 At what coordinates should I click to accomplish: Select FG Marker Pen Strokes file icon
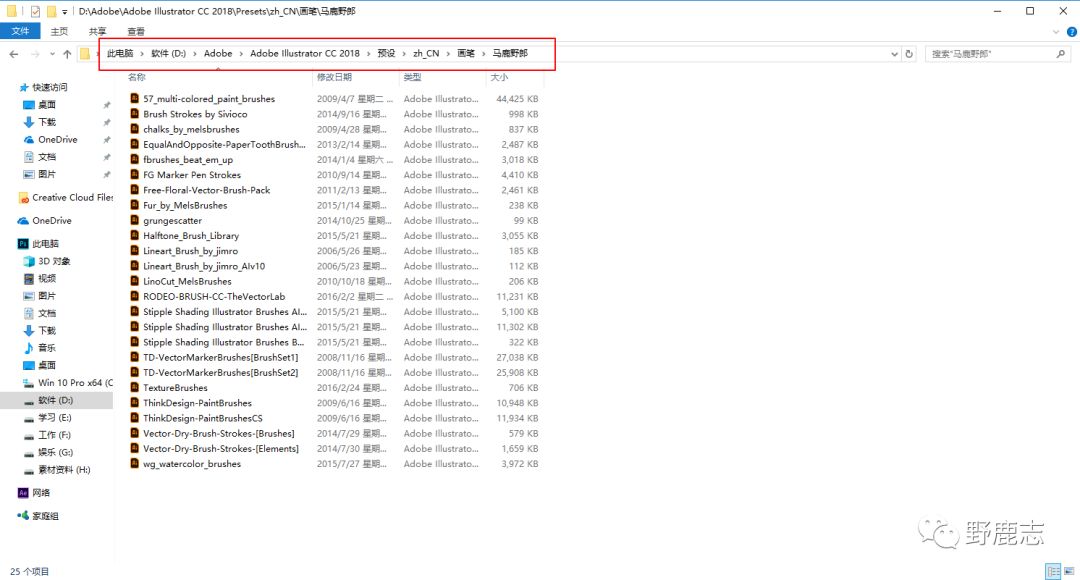click(x=134, y=174)
